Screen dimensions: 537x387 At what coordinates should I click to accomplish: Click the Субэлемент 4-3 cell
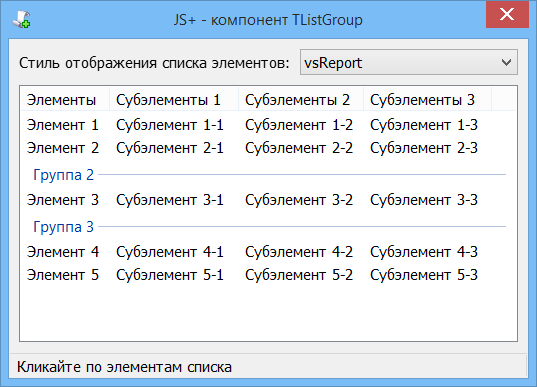pyautogui.click(x=424, y=252)
